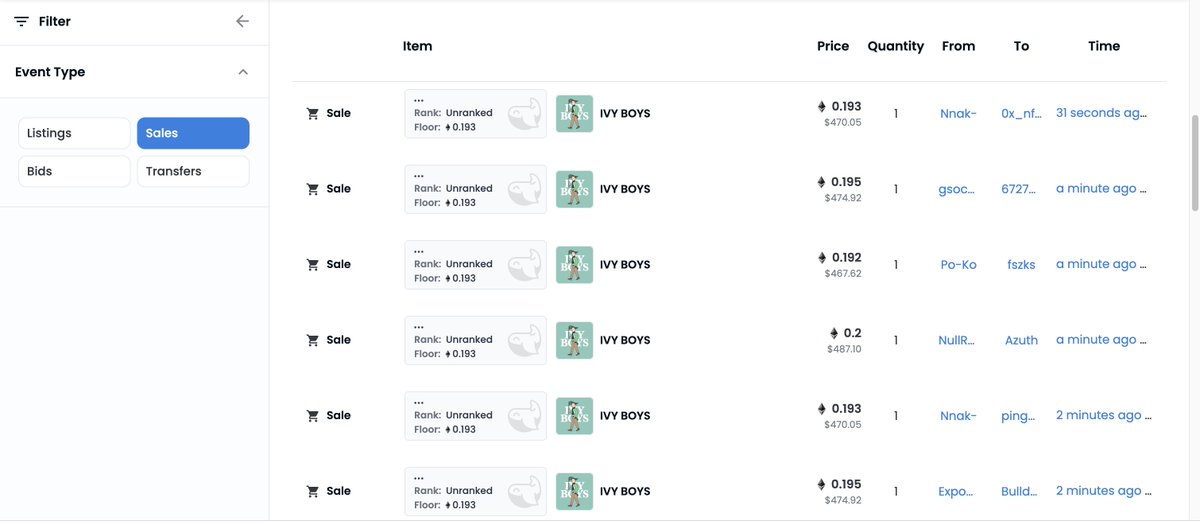
Task: Open the seller profile Po-Ko
Action: click(x=958, y=264)
